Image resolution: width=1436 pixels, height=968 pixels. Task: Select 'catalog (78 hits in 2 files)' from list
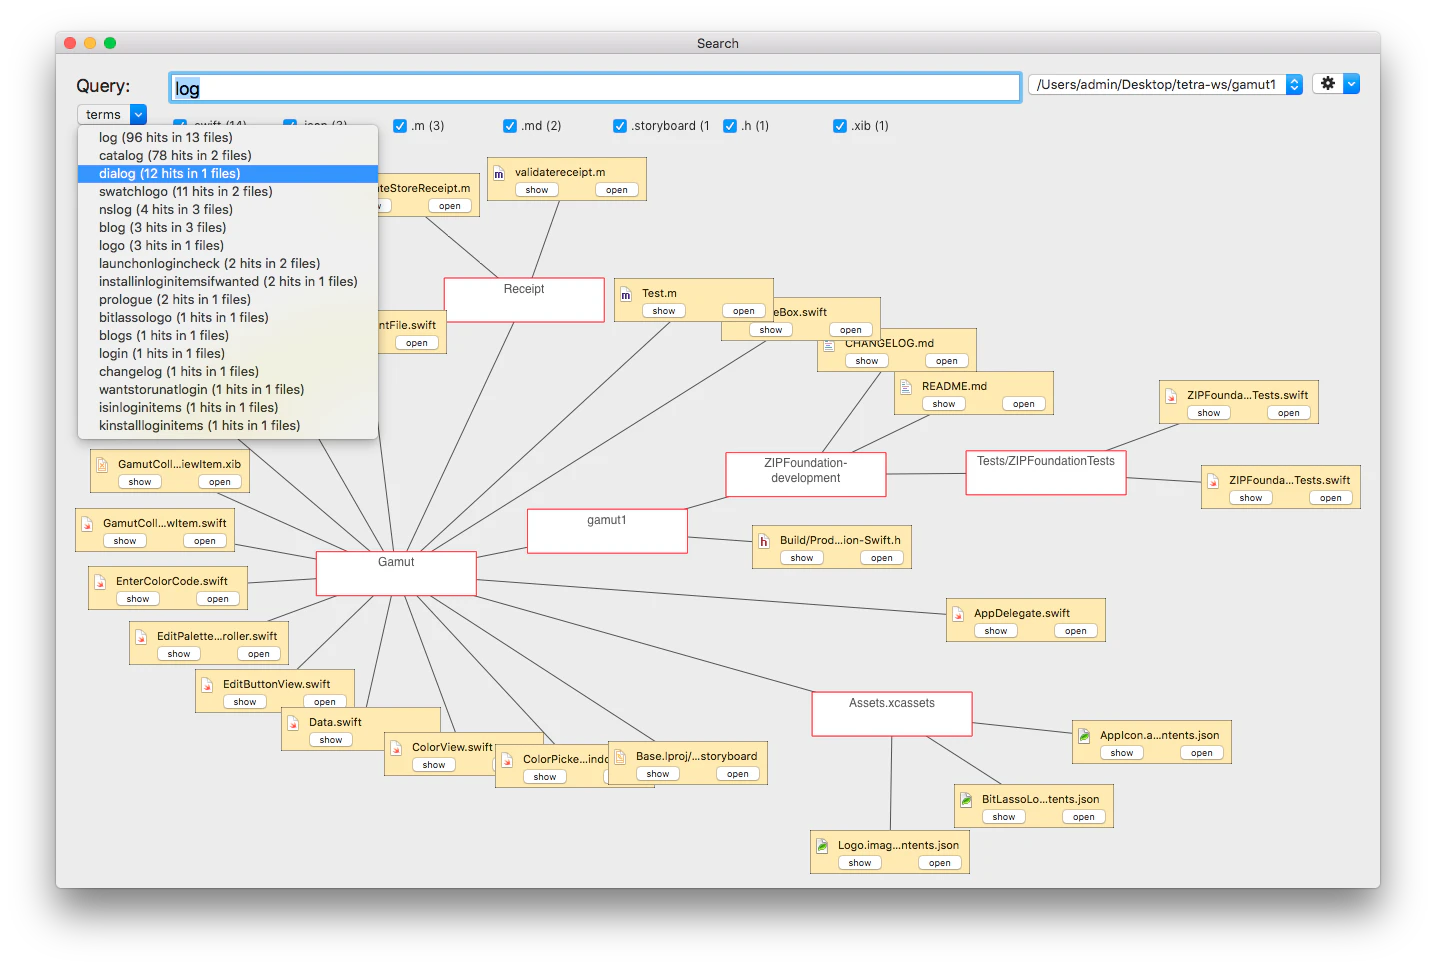tap(174, 155)
